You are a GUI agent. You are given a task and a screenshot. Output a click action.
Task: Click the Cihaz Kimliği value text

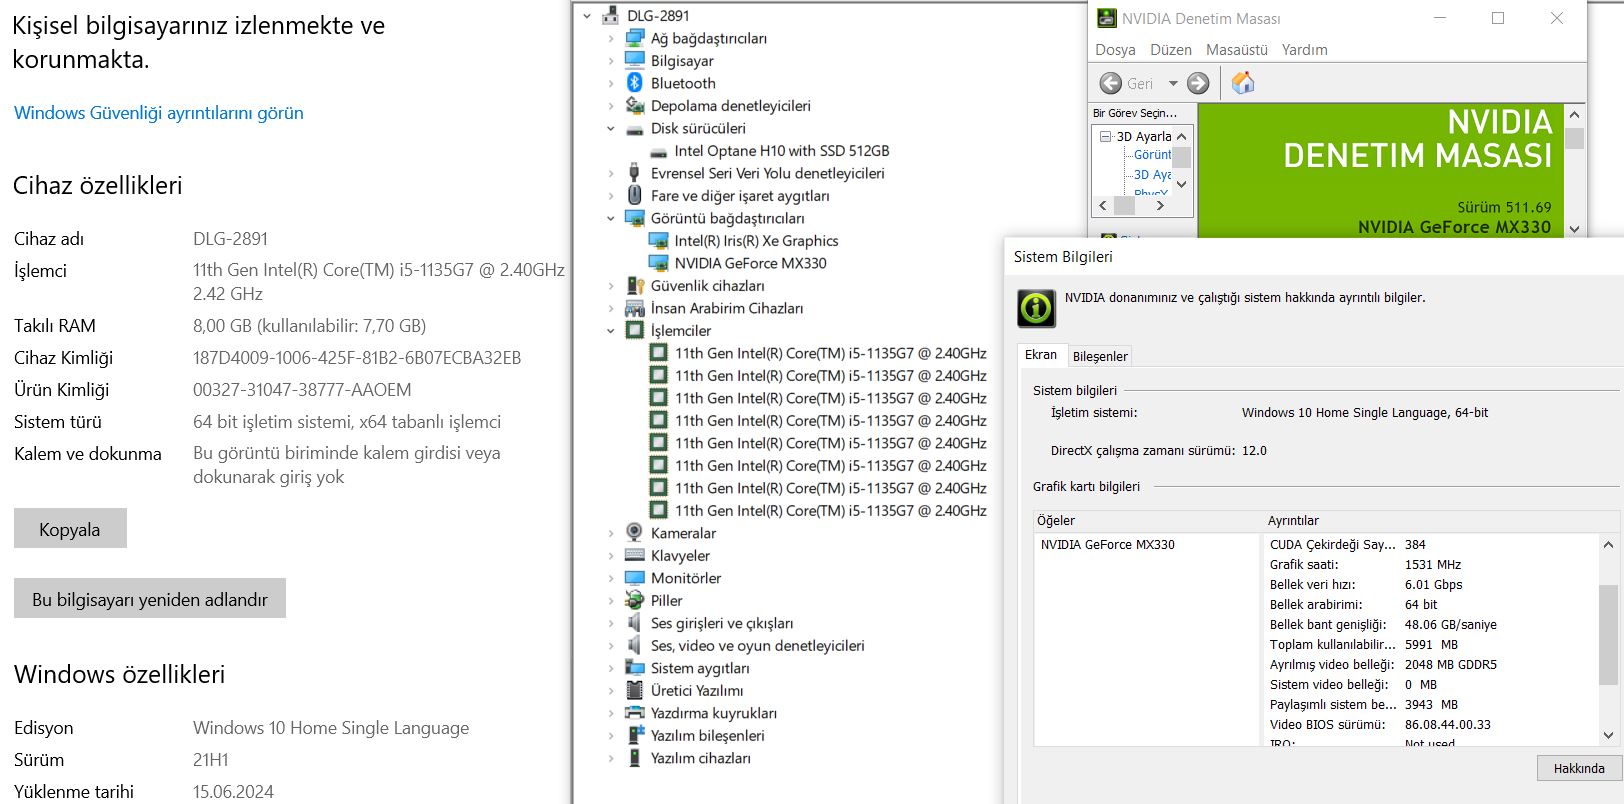click(x=357, y=357)
